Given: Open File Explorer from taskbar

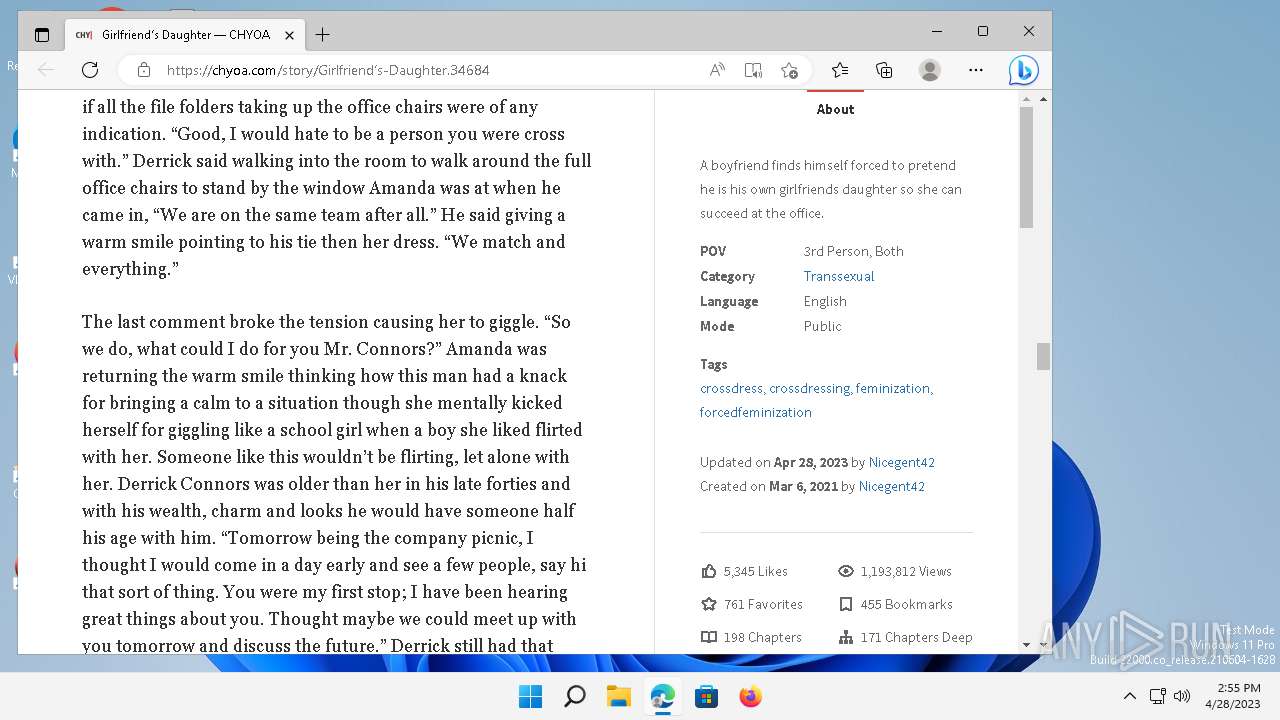Looking at the screenshot, I should click(x=618, y=696).
